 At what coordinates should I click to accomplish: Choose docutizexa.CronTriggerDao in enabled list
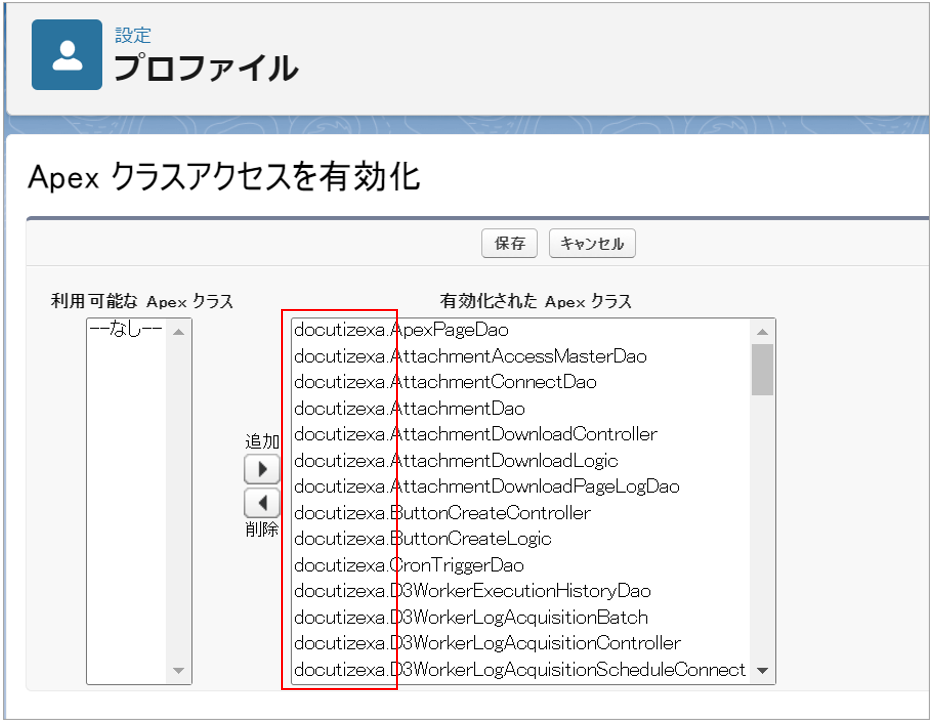pyautogui.click(x=408, y=565)
